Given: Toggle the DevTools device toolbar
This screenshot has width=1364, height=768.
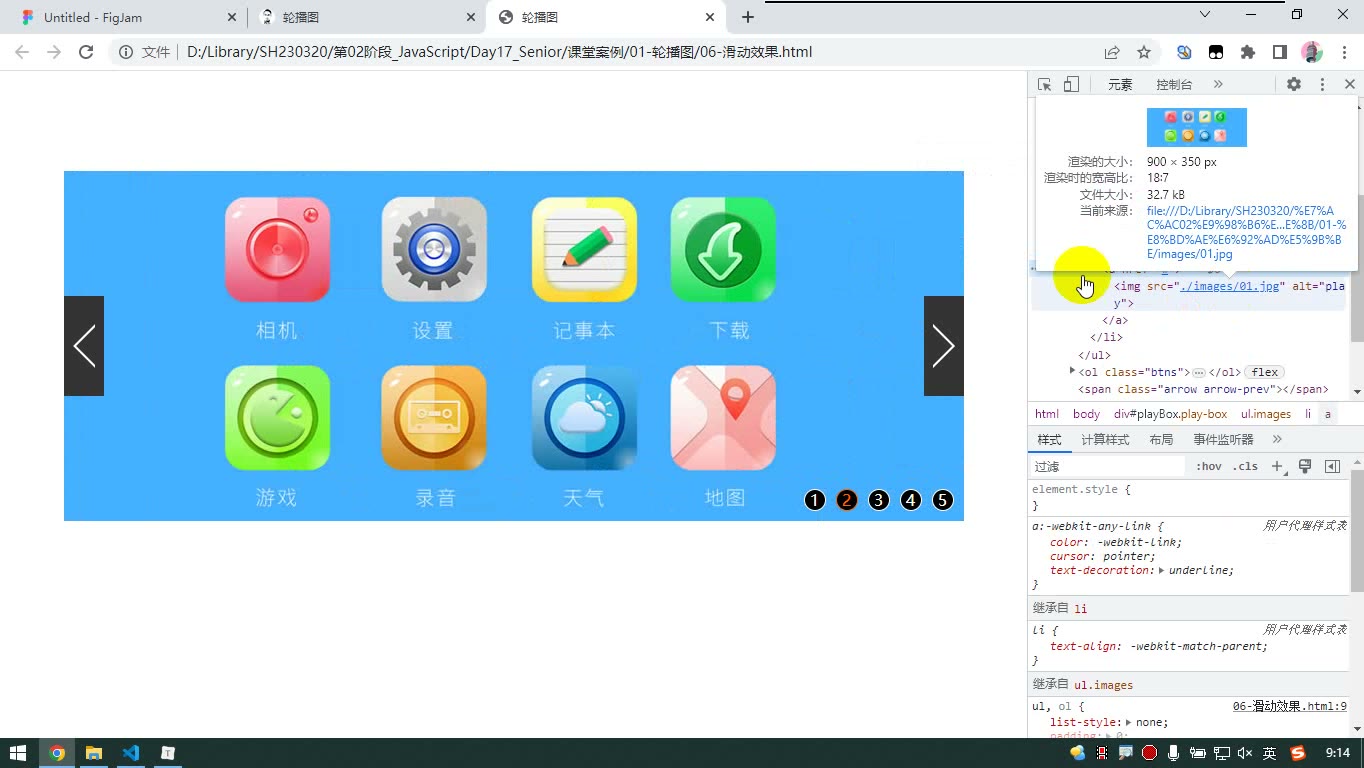Looking at the screenshot, I should pyautogui.click(x=1071, y=85).
